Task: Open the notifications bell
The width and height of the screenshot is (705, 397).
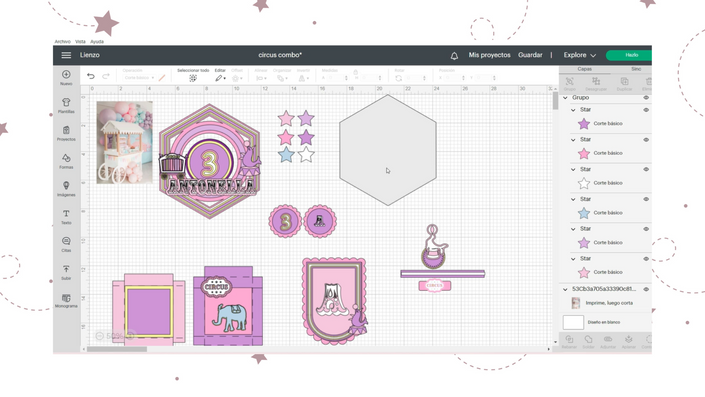Action: 454,56
